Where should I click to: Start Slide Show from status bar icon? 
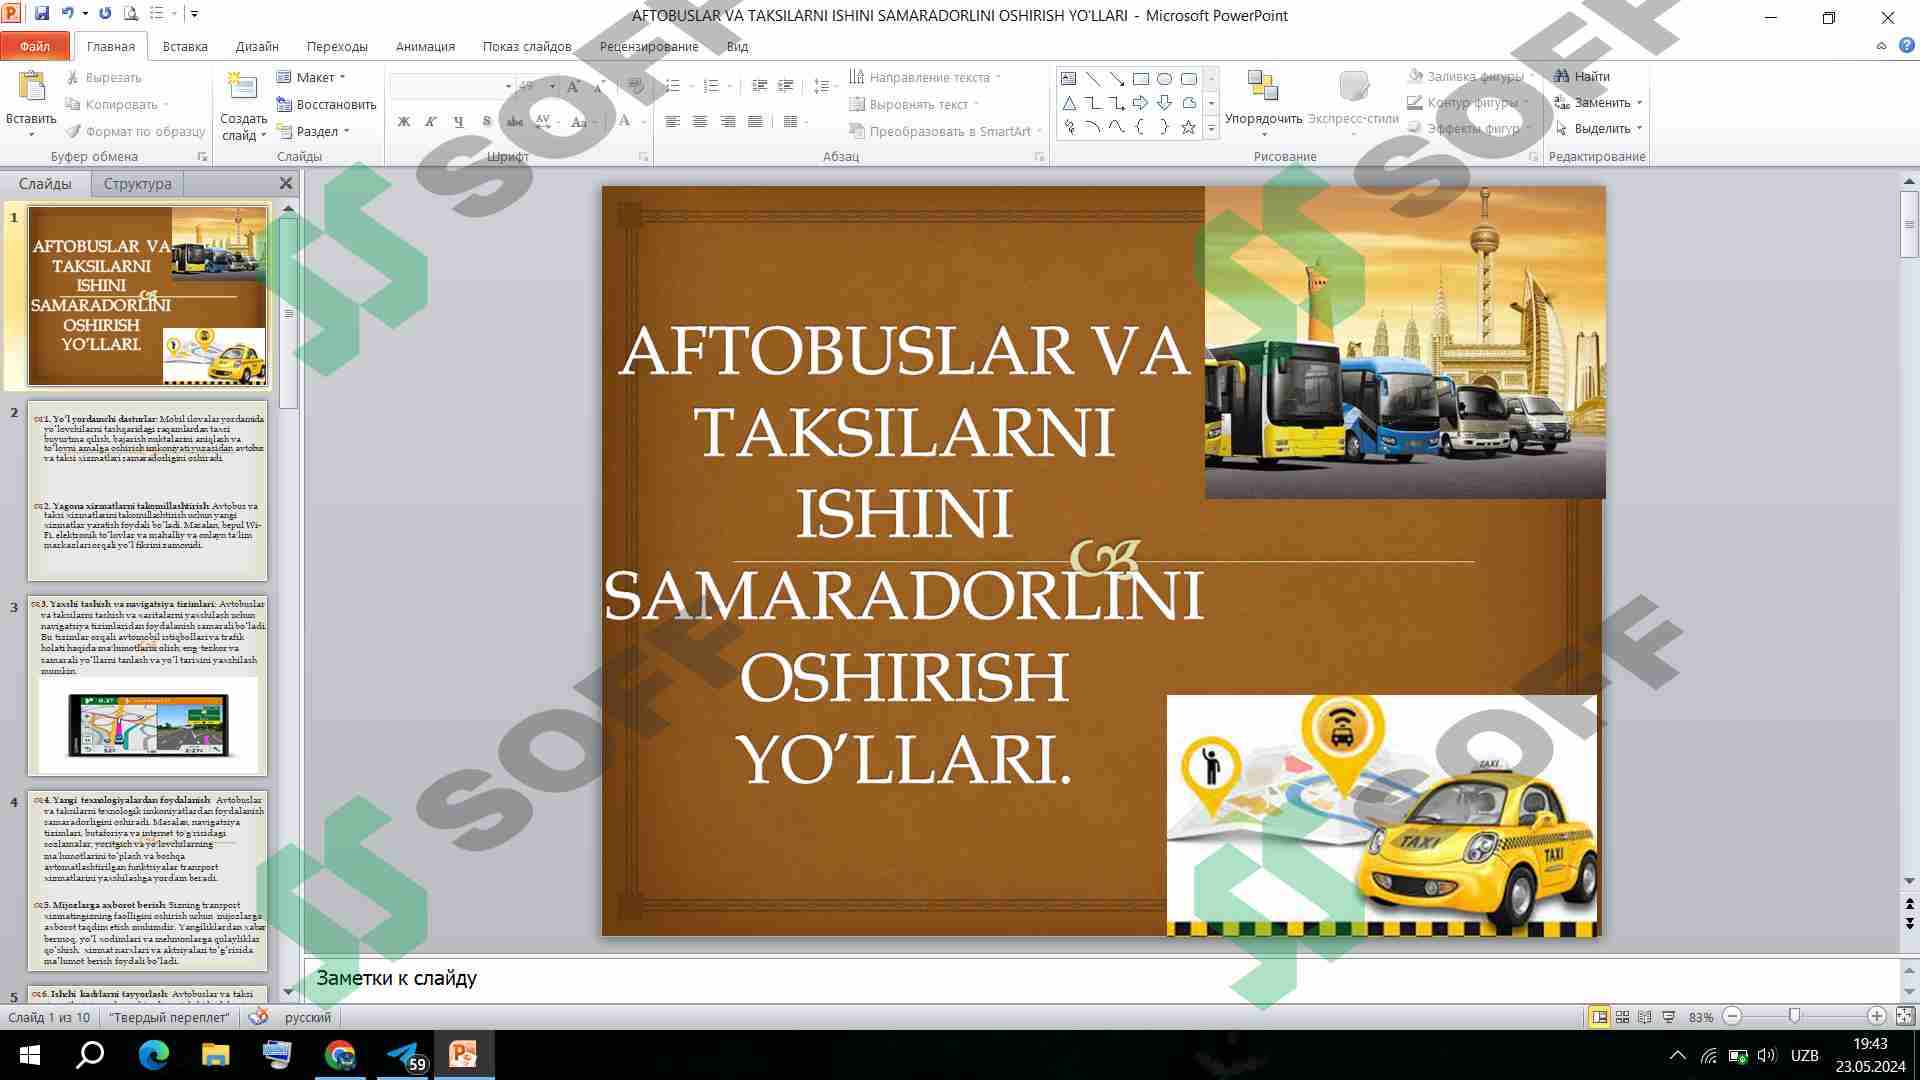[1669, 1017]
